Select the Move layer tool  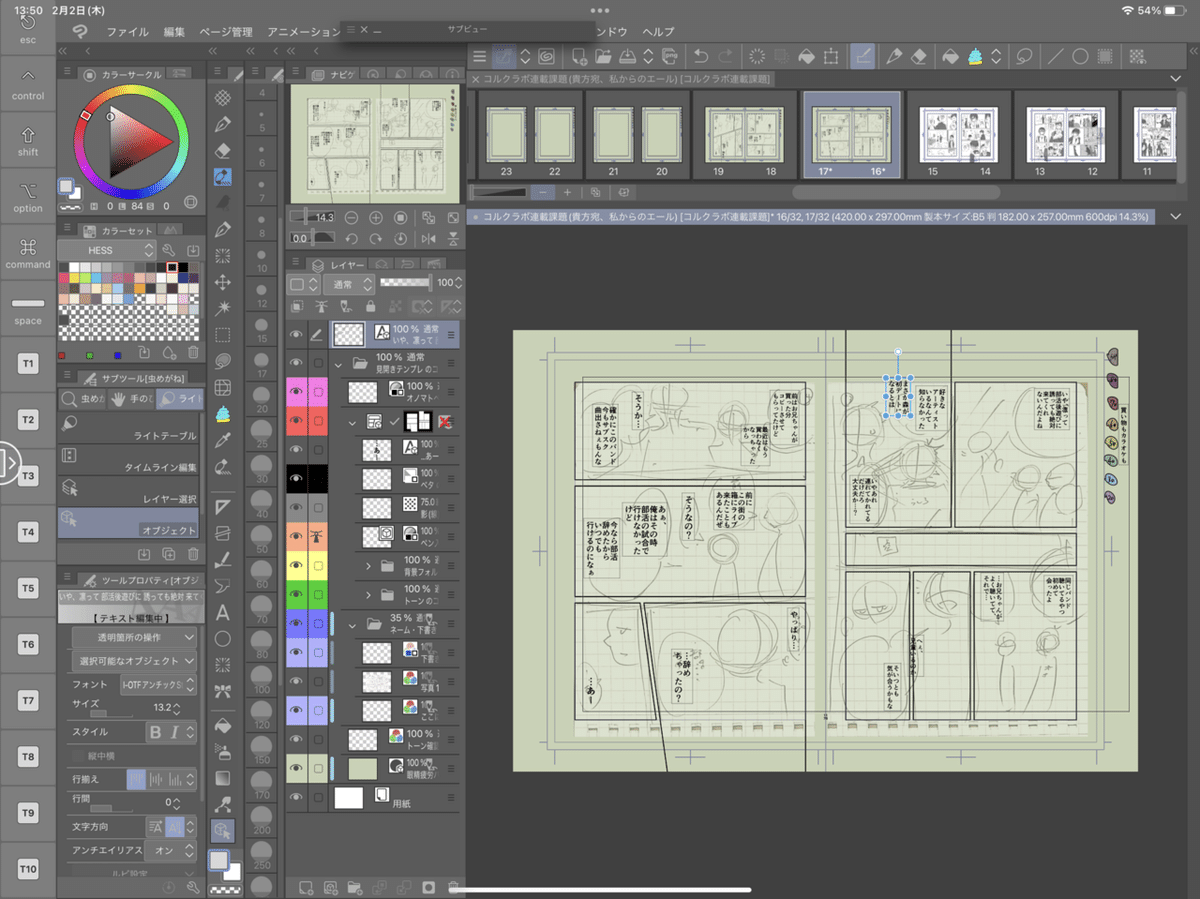[x=223, y=282]
